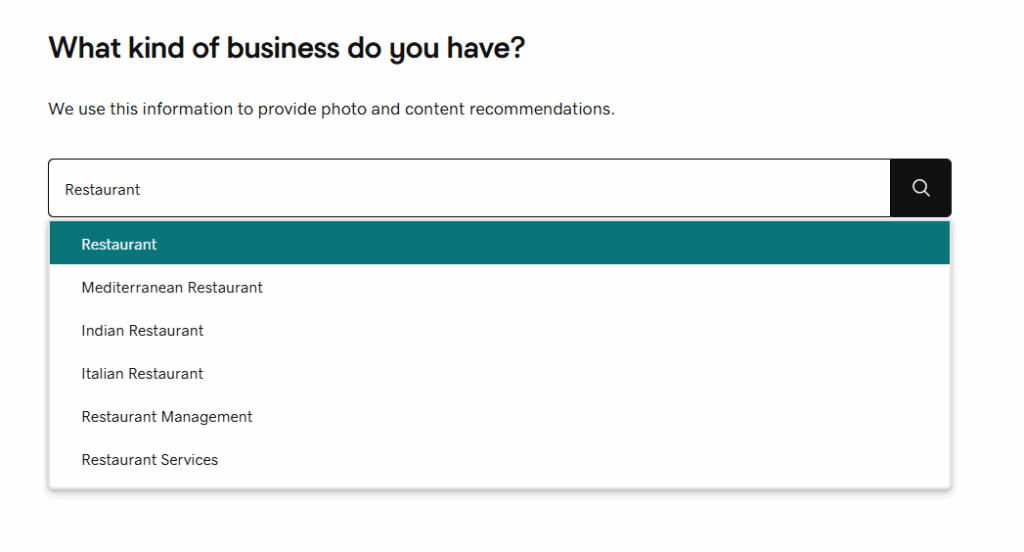Viewport: 1024px width, 552px height.
Task: Pick the teal-highlighted first suggestion row
Action: pyautogui.click(x=500, y=243)
